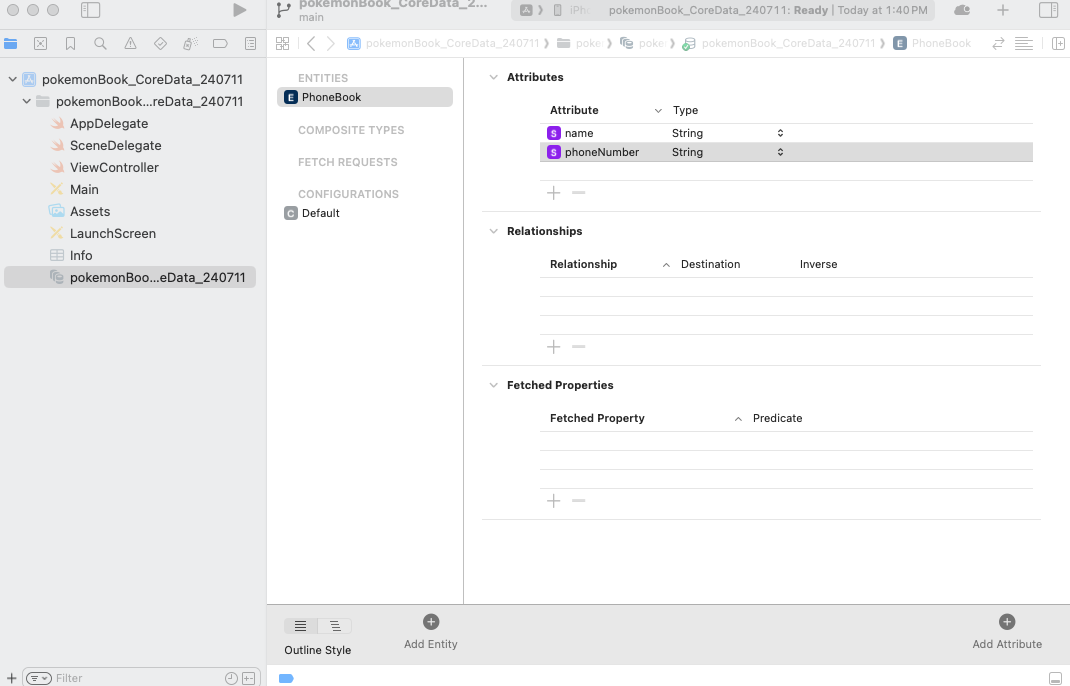Select the phoneNumber attribute row
This screenshot has width=1070, height=686.
[786, 152]
